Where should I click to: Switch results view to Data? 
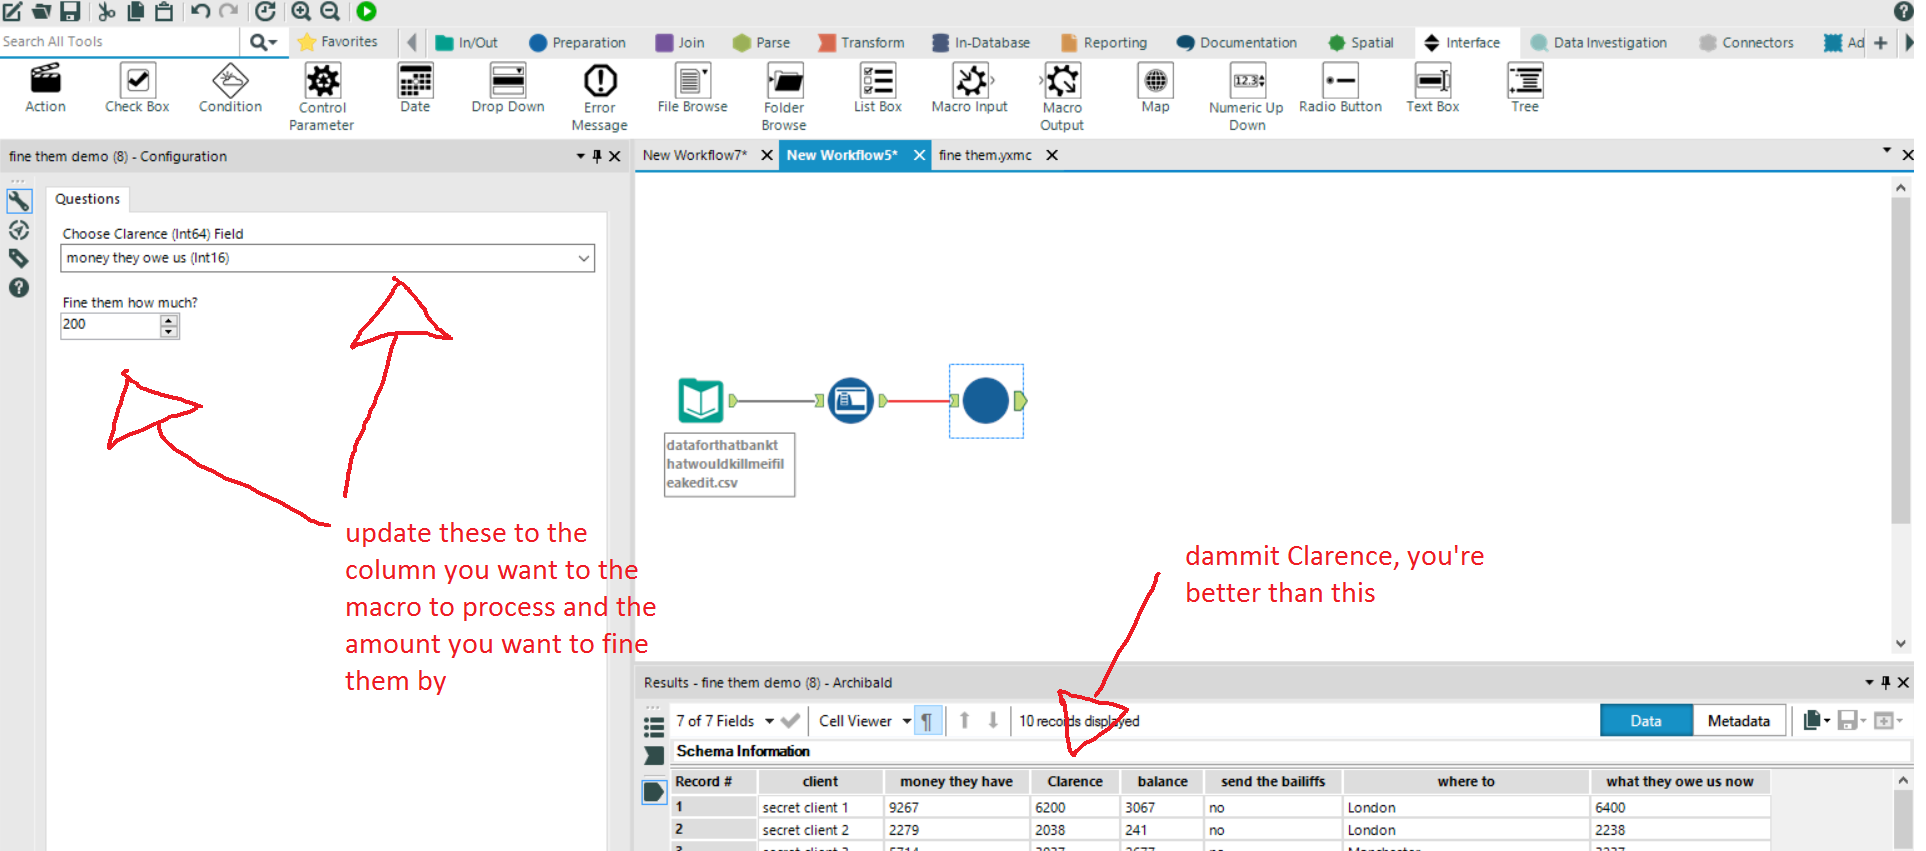1646,721
